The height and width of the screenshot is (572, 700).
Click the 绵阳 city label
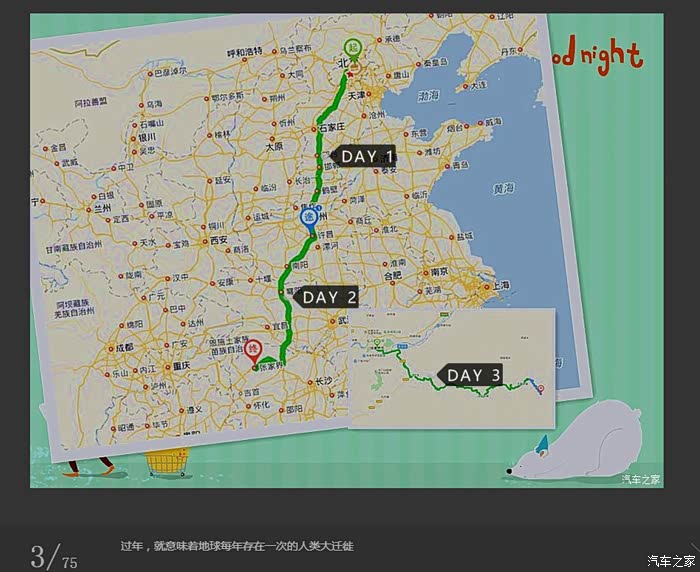(134, 324)
